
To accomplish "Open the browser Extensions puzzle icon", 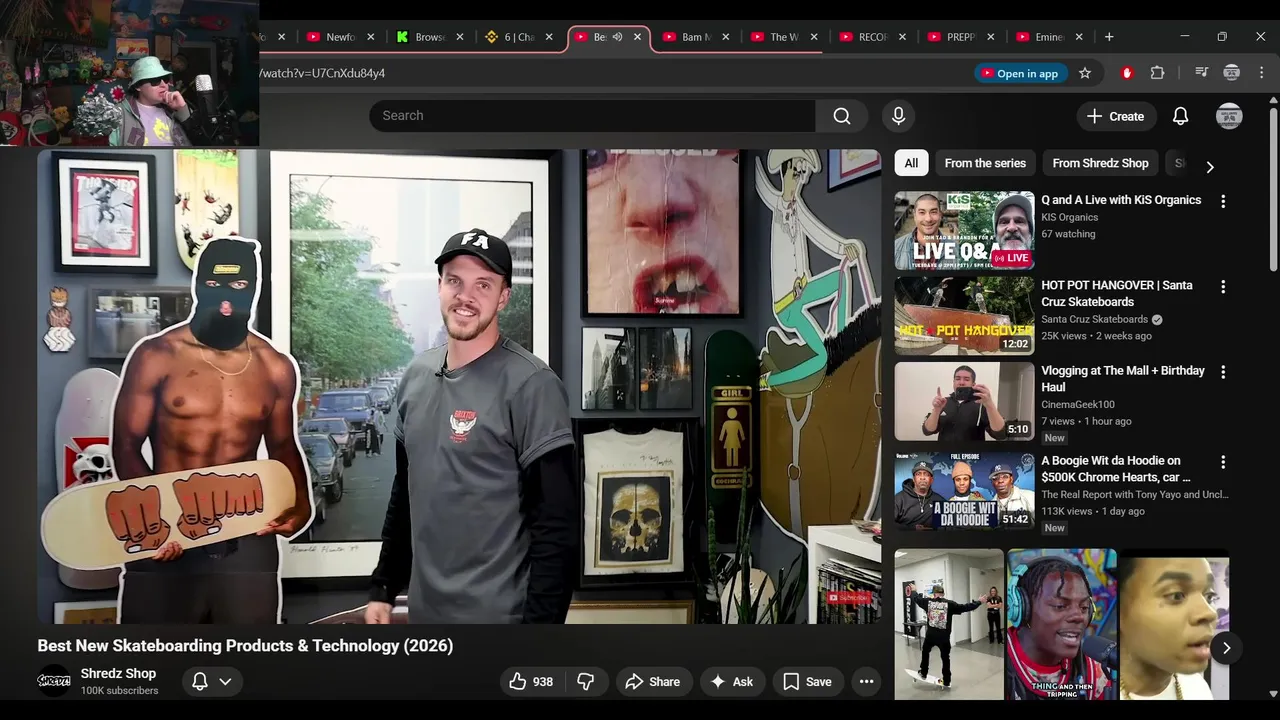I will pyautogui.click(x=1157, y=73).
